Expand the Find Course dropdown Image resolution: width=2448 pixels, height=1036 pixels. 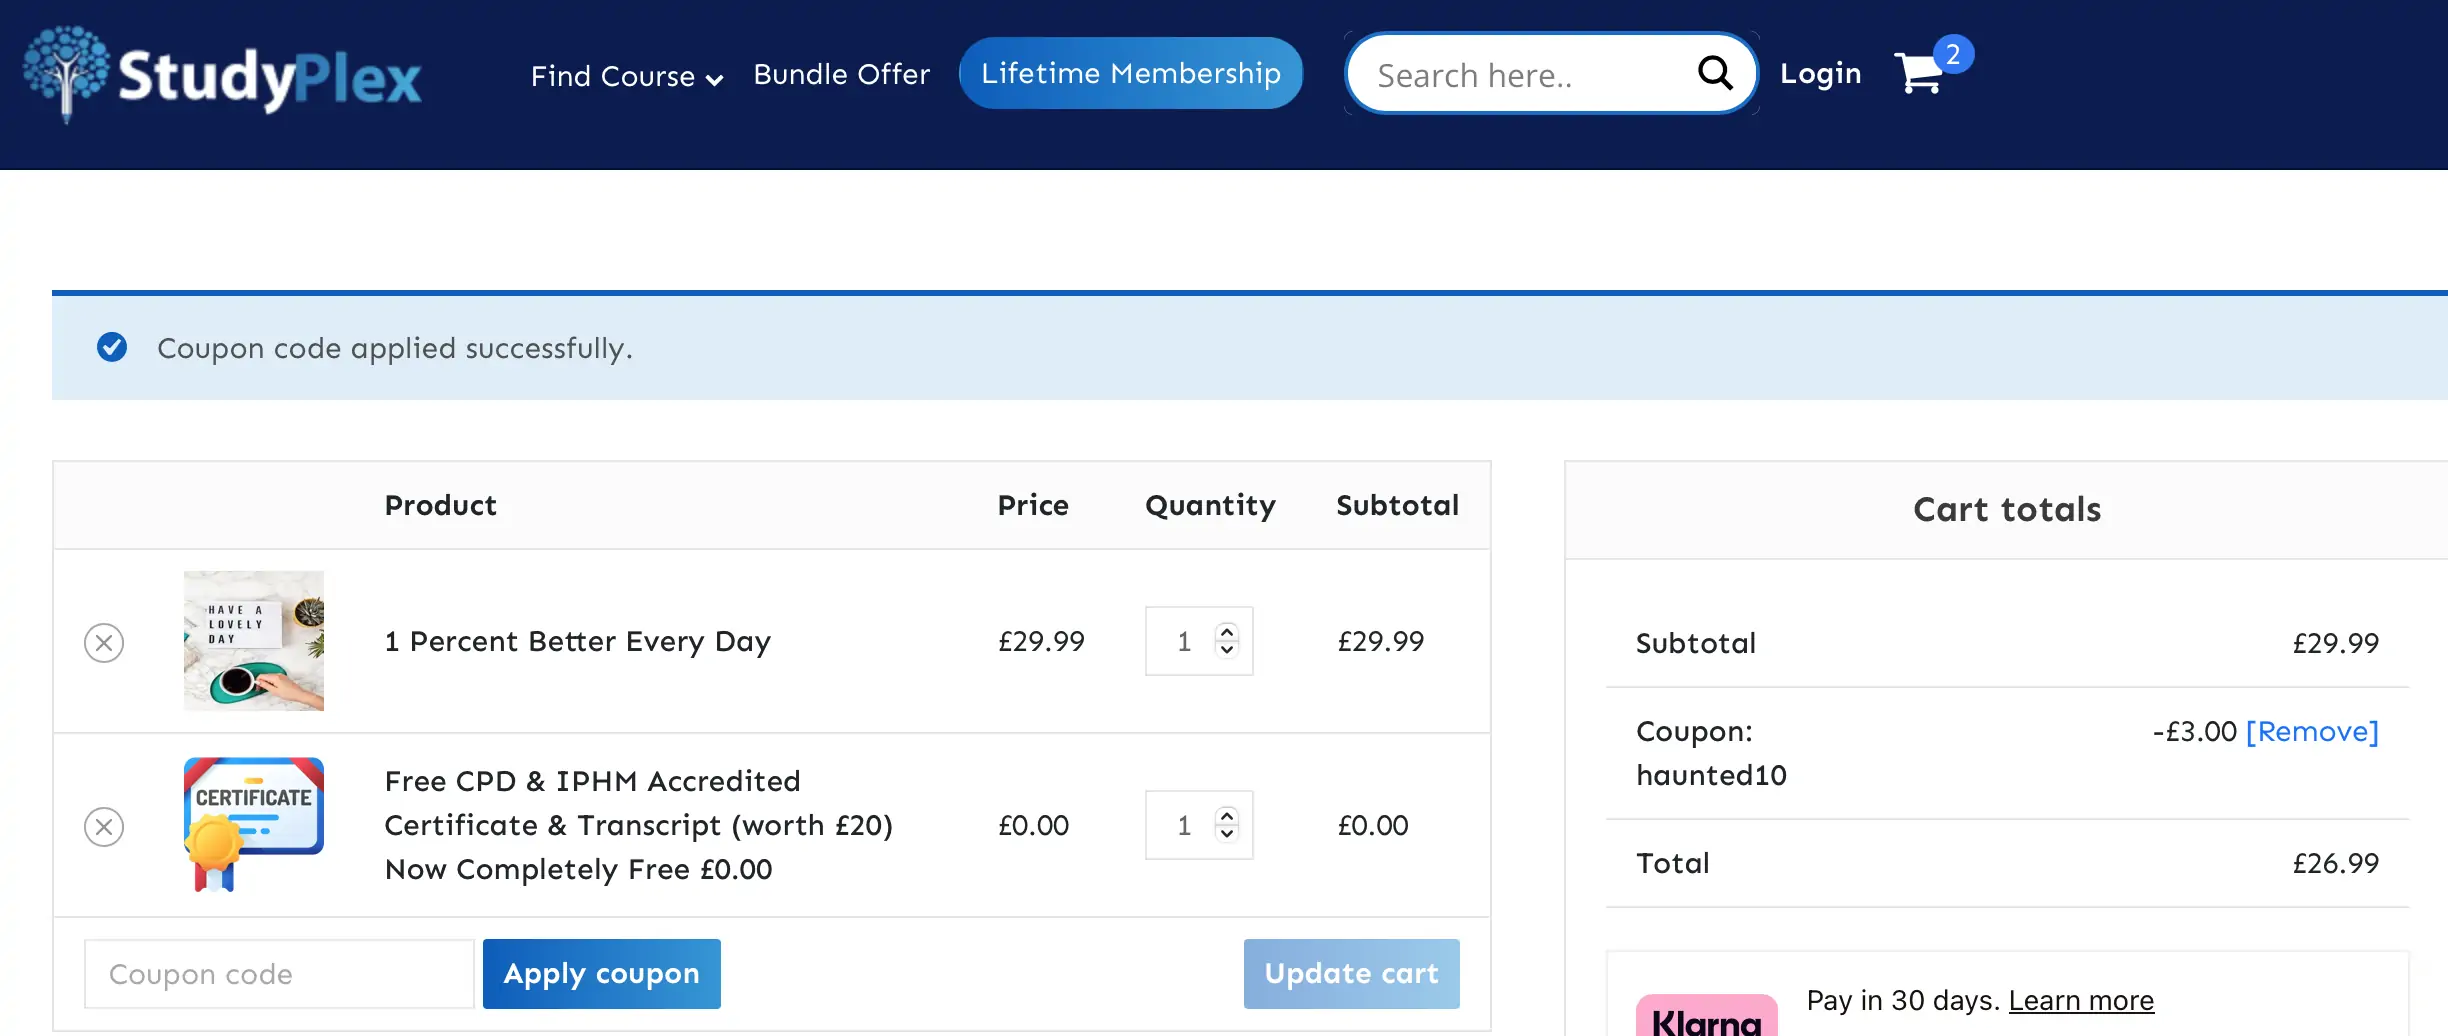[x=626, y=76]
